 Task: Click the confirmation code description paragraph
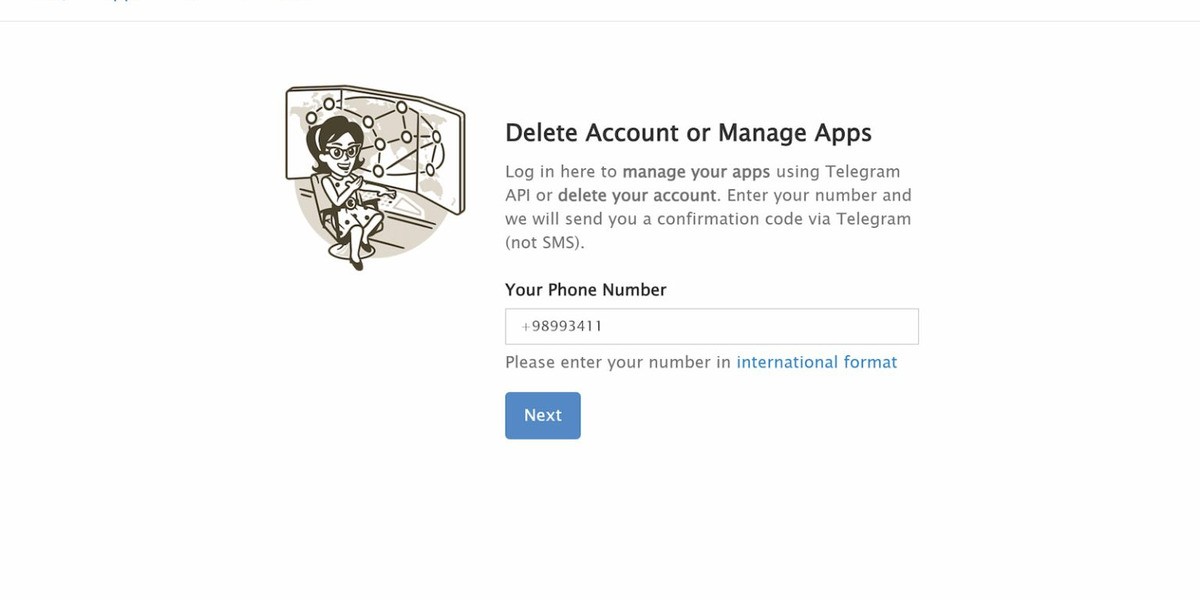(x=708, y=207)
